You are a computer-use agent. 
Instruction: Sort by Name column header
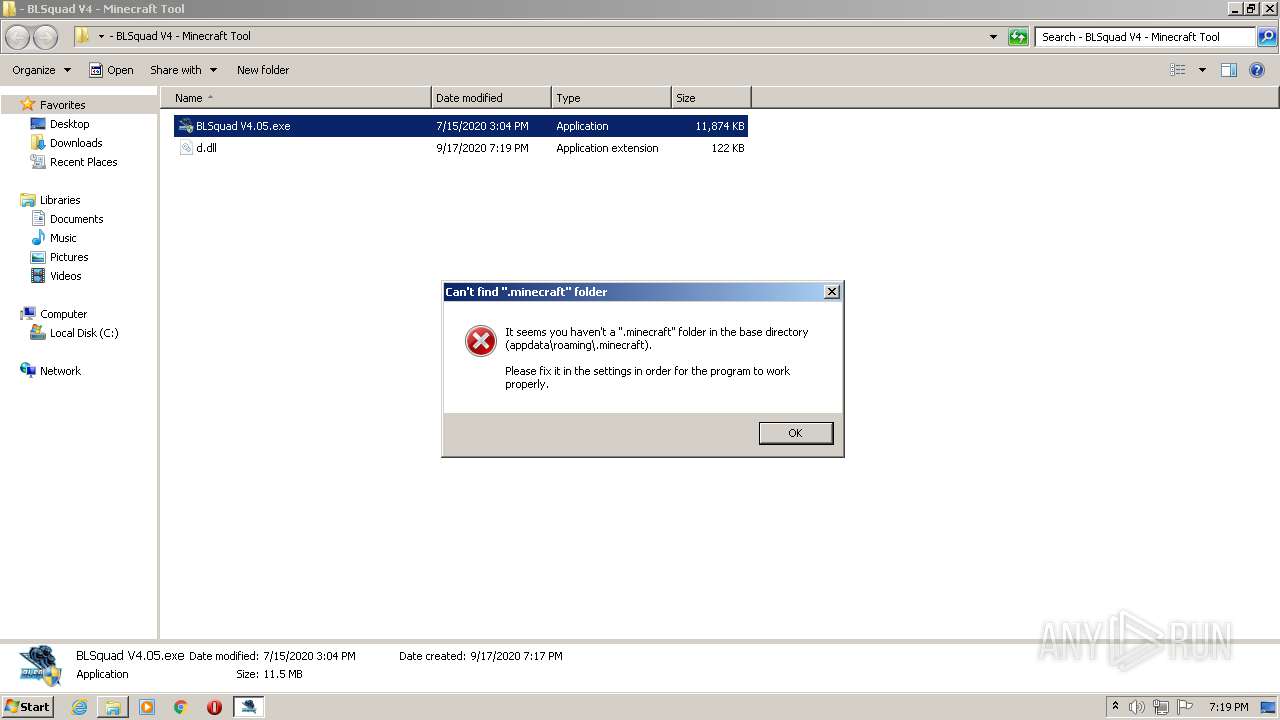[x=296, y=98]
